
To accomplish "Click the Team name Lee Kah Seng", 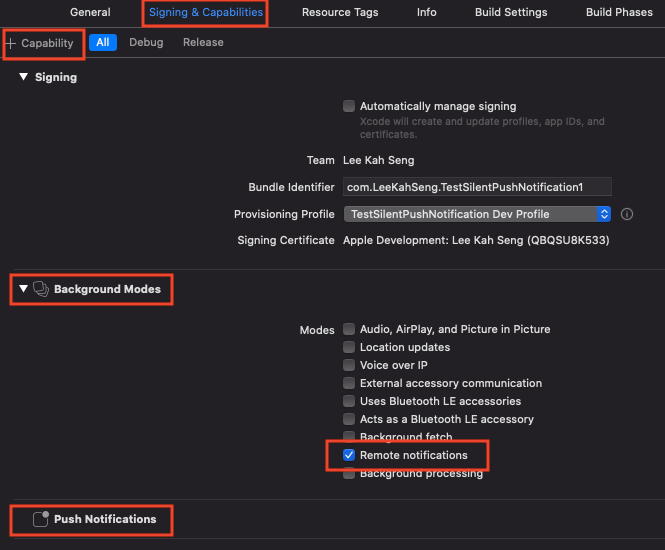I will [378, 160].
